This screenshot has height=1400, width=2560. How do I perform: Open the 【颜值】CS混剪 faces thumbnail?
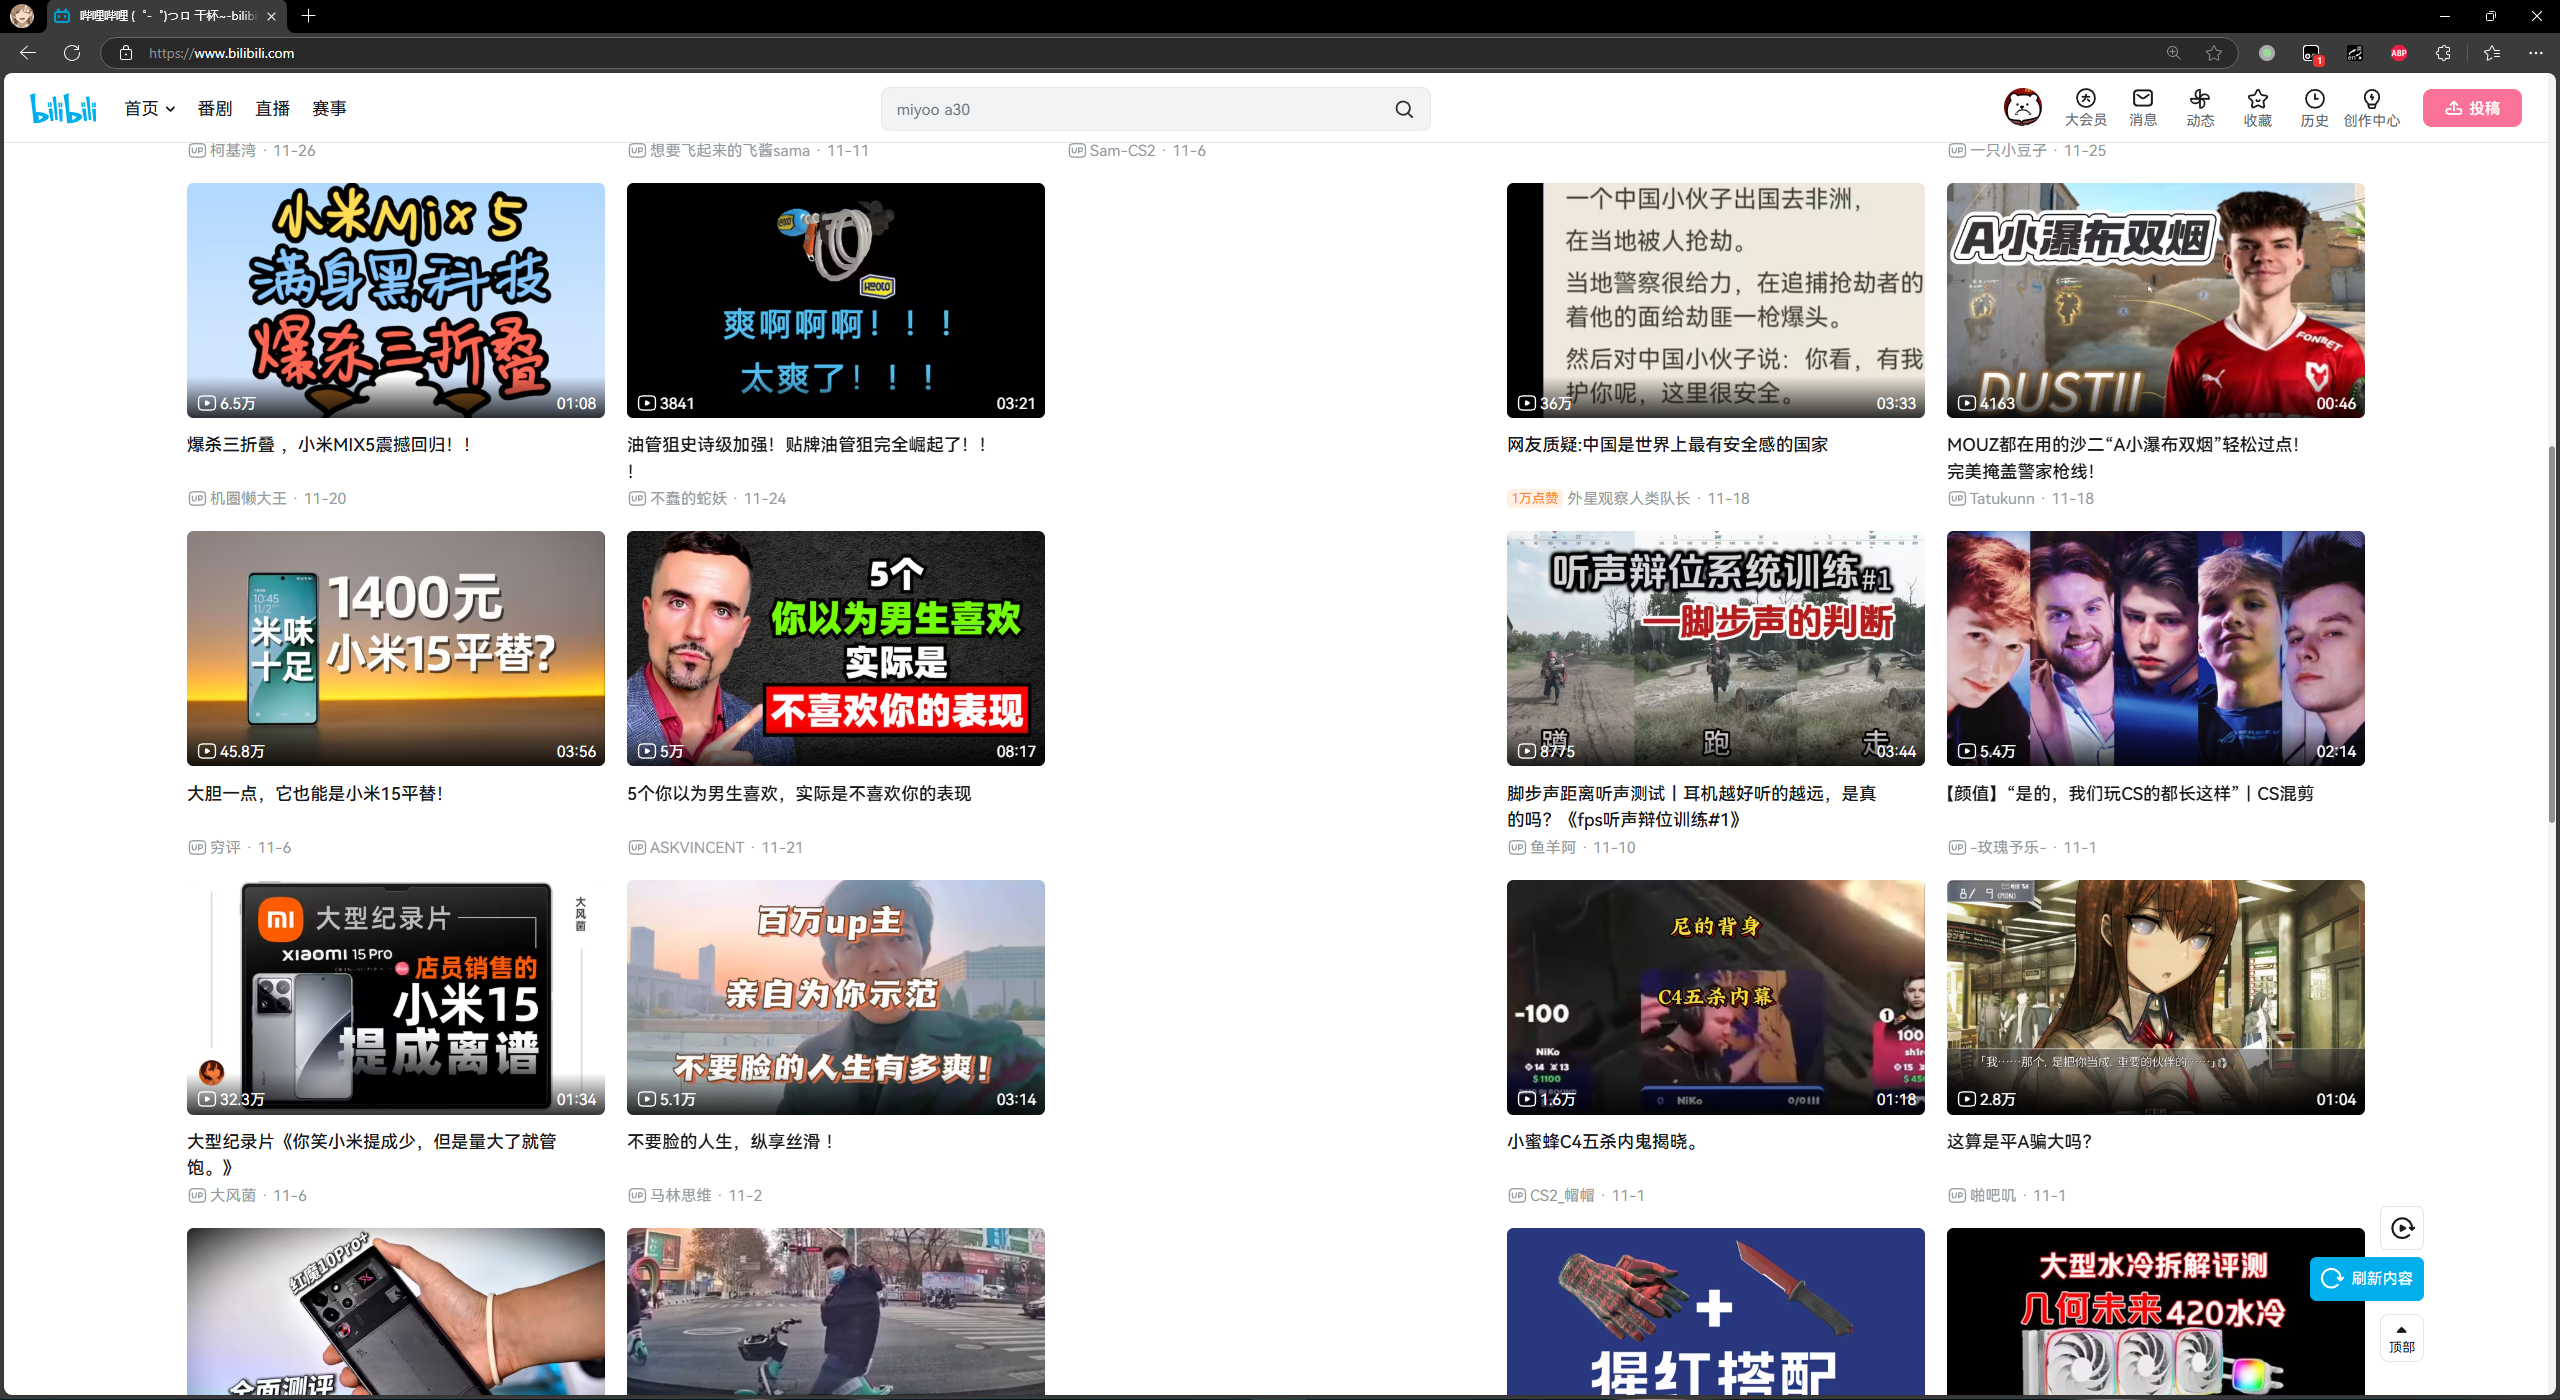[2155, 648]
